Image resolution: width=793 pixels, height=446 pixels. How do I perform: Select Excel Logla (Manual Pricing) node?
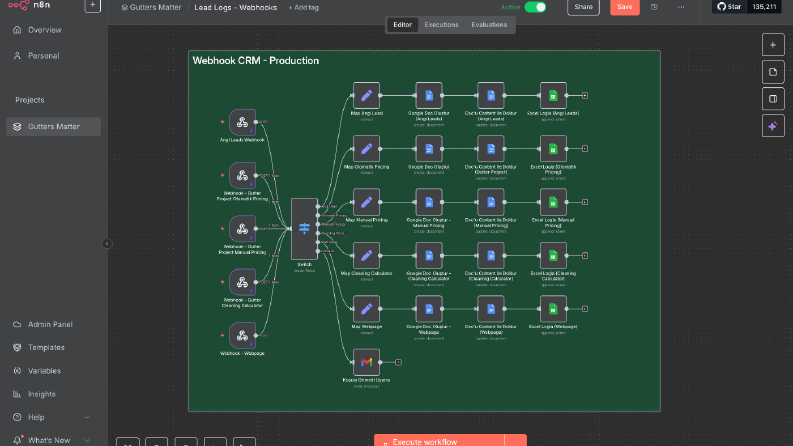(x=553, y=202)
